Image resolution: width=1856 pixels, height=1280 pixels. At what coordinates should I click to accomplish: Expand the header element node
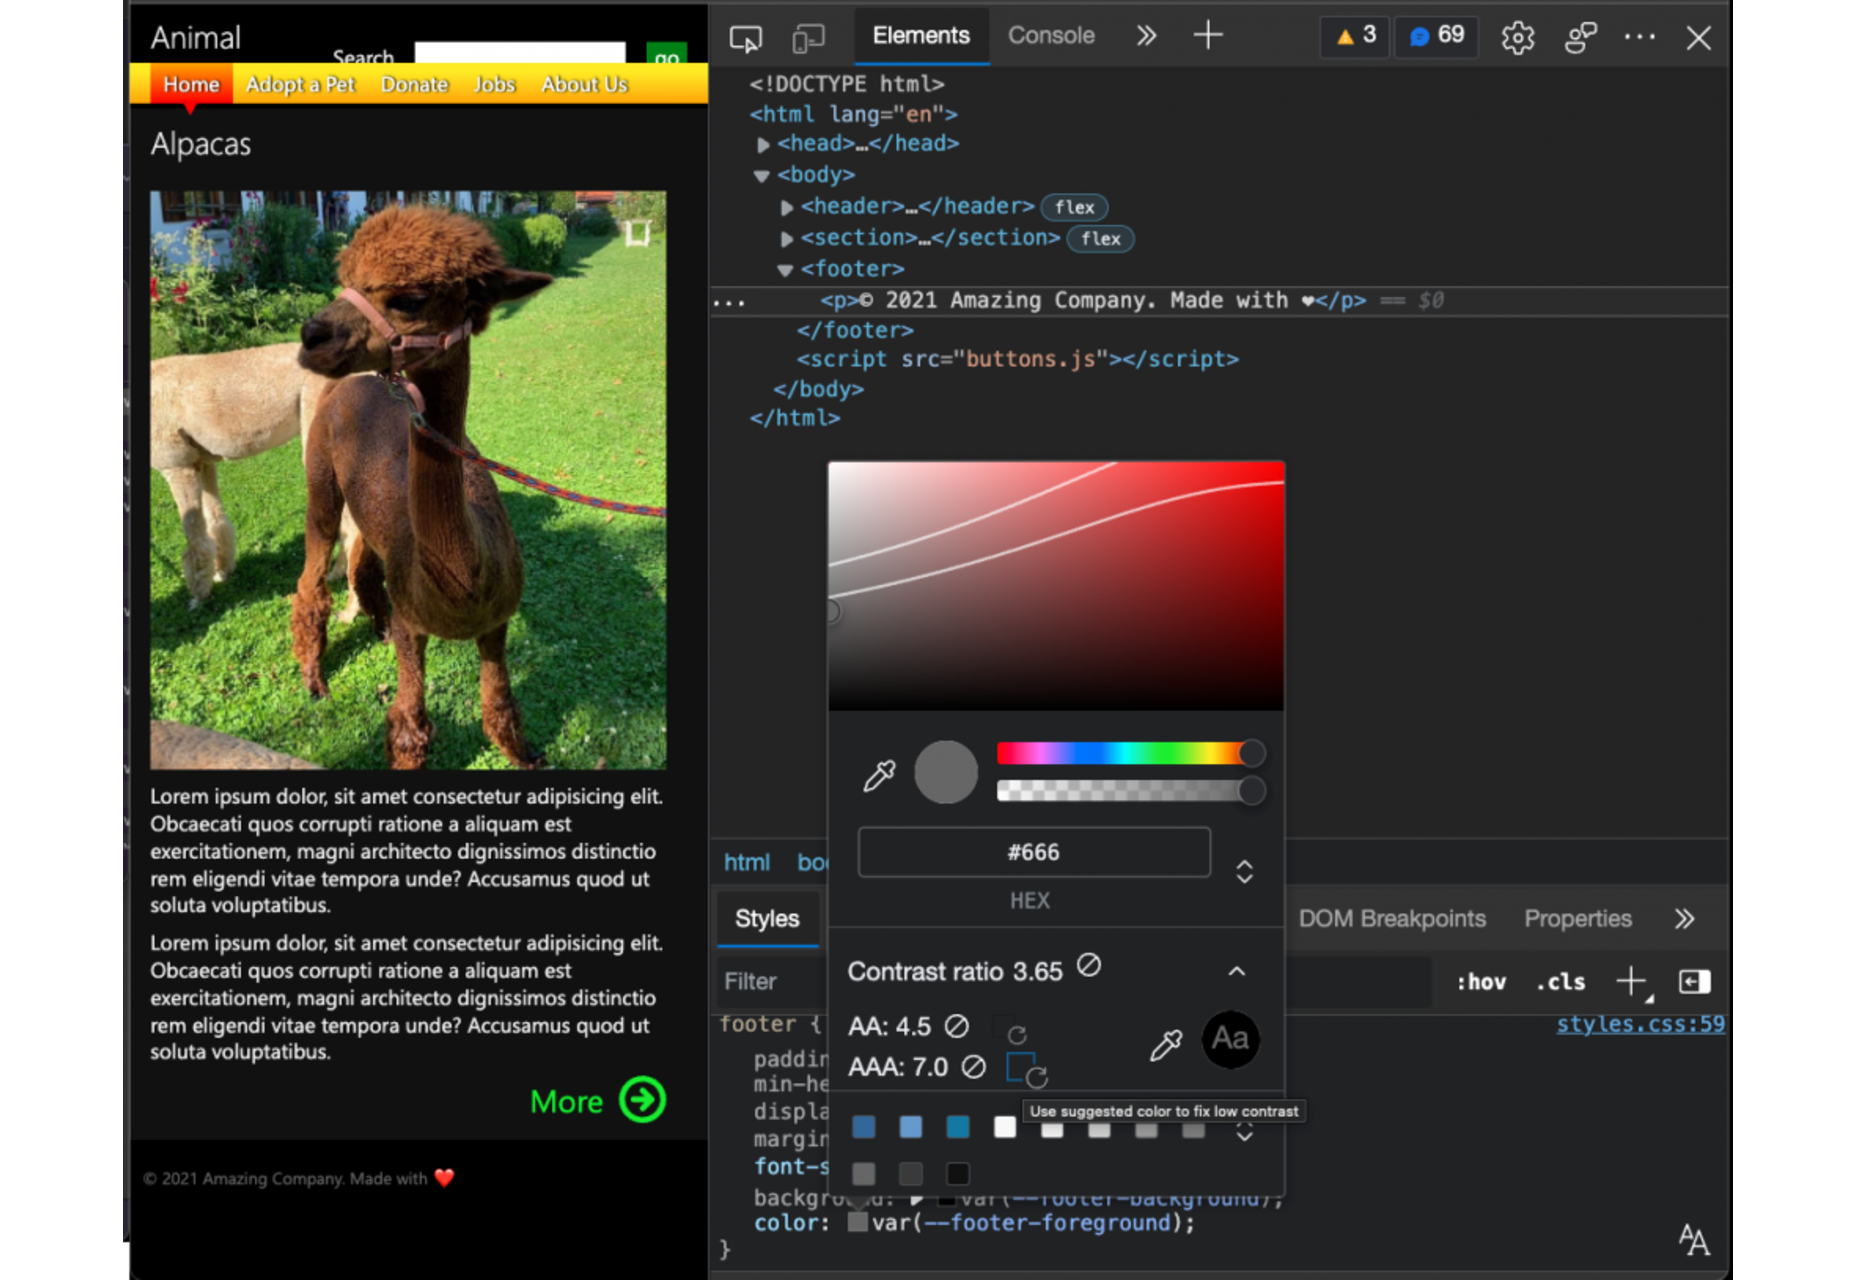point(787,208)
